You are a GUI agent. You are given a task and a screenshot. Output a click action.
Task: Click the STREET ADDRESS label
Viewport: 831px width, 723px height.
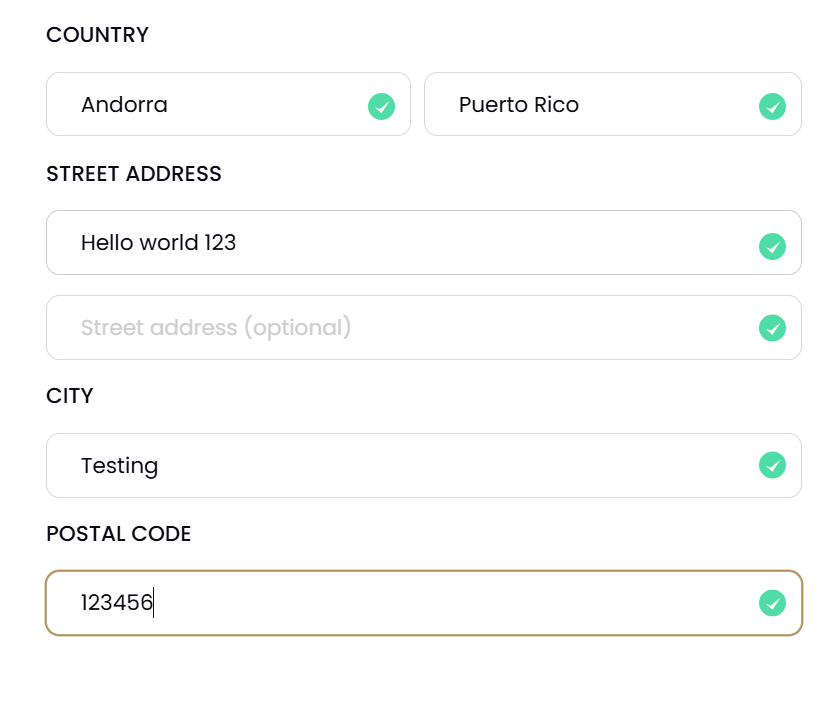pos(134,174)
